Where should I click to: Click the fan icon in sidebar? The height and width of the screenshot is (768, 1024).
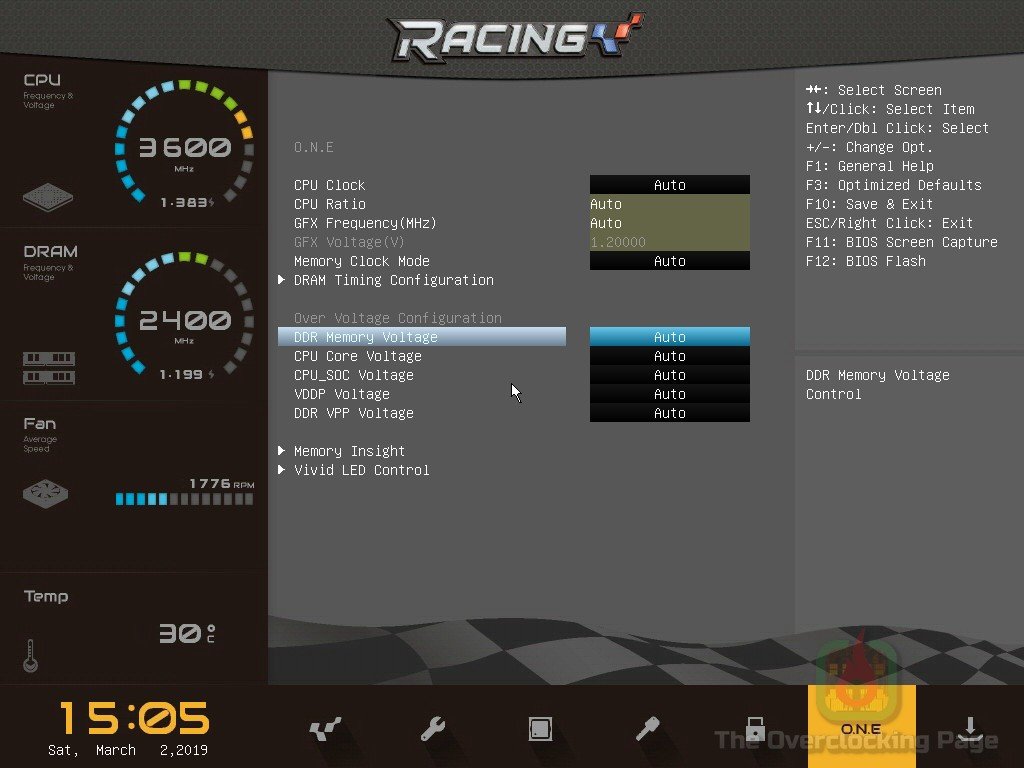(48, 494)
